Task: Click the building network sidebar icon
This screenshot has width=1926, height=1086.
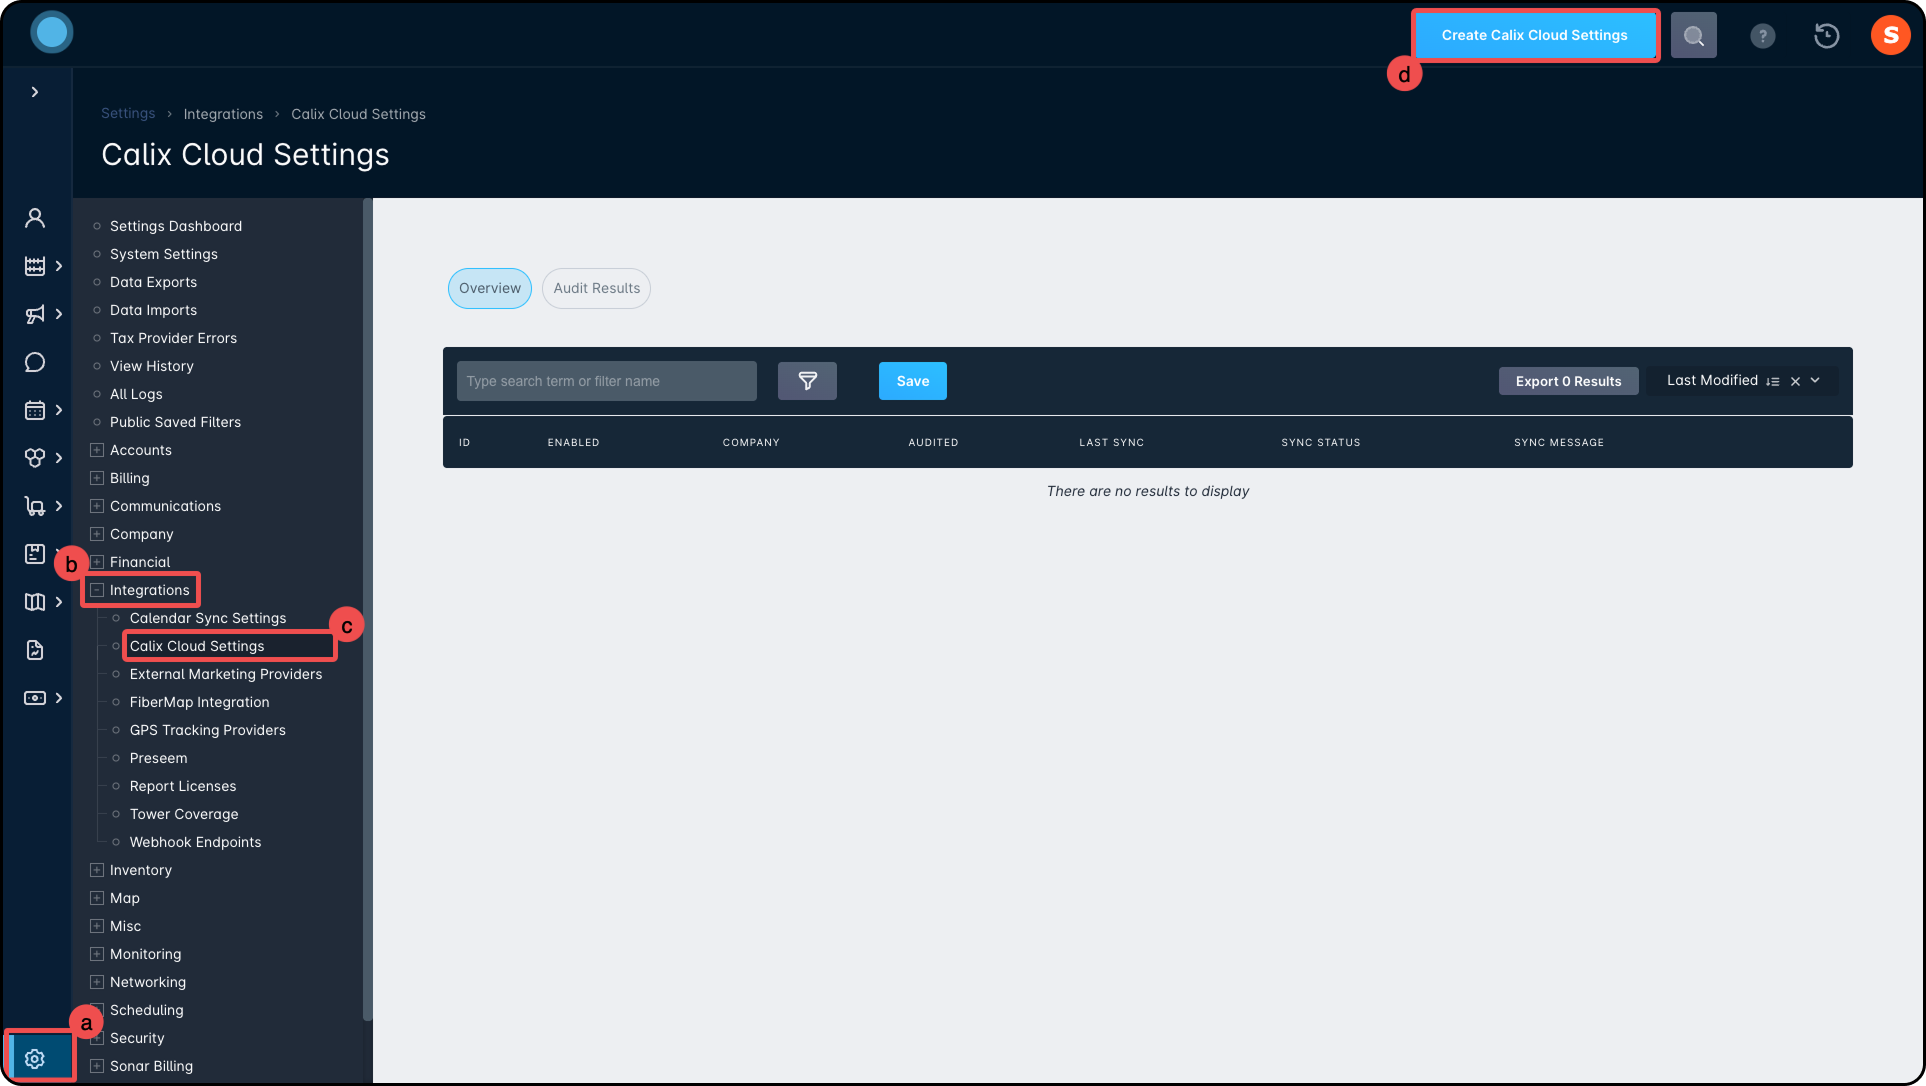Action: click(35, 266)
